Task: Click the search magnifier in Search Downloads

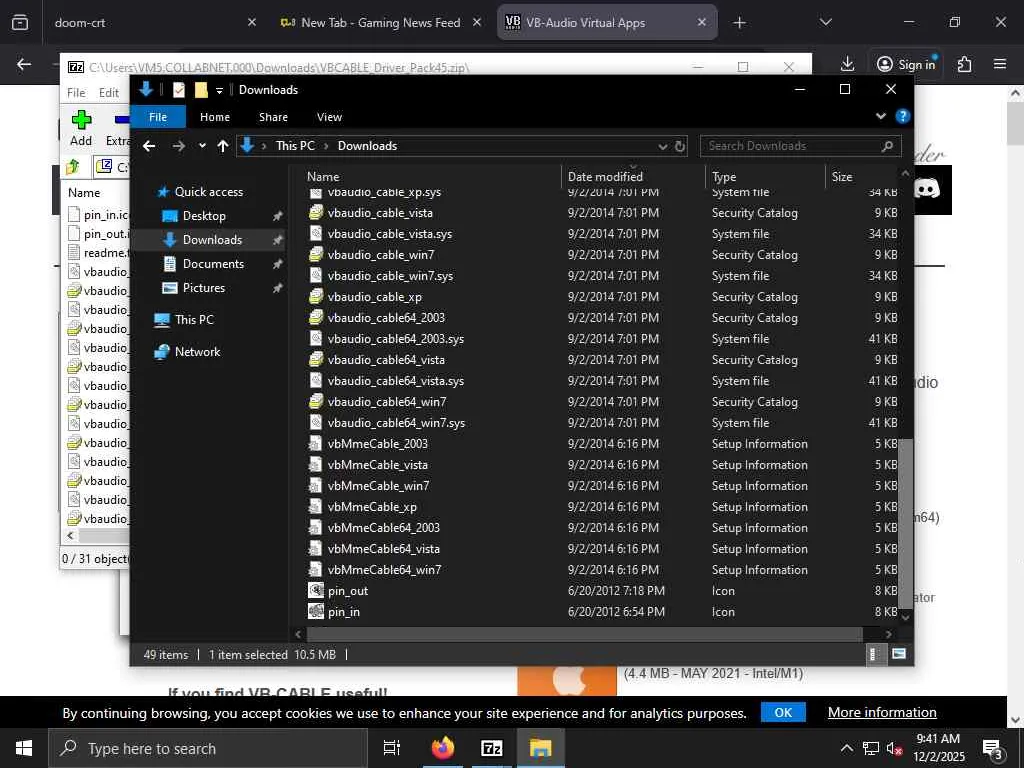Action: [887, 146]
